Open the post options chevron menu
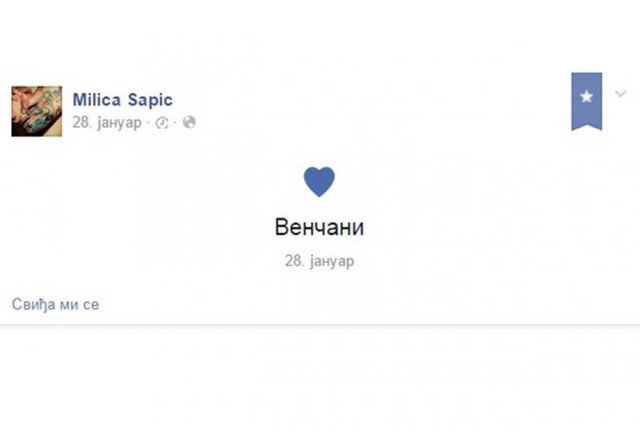 tap(620, 95)
